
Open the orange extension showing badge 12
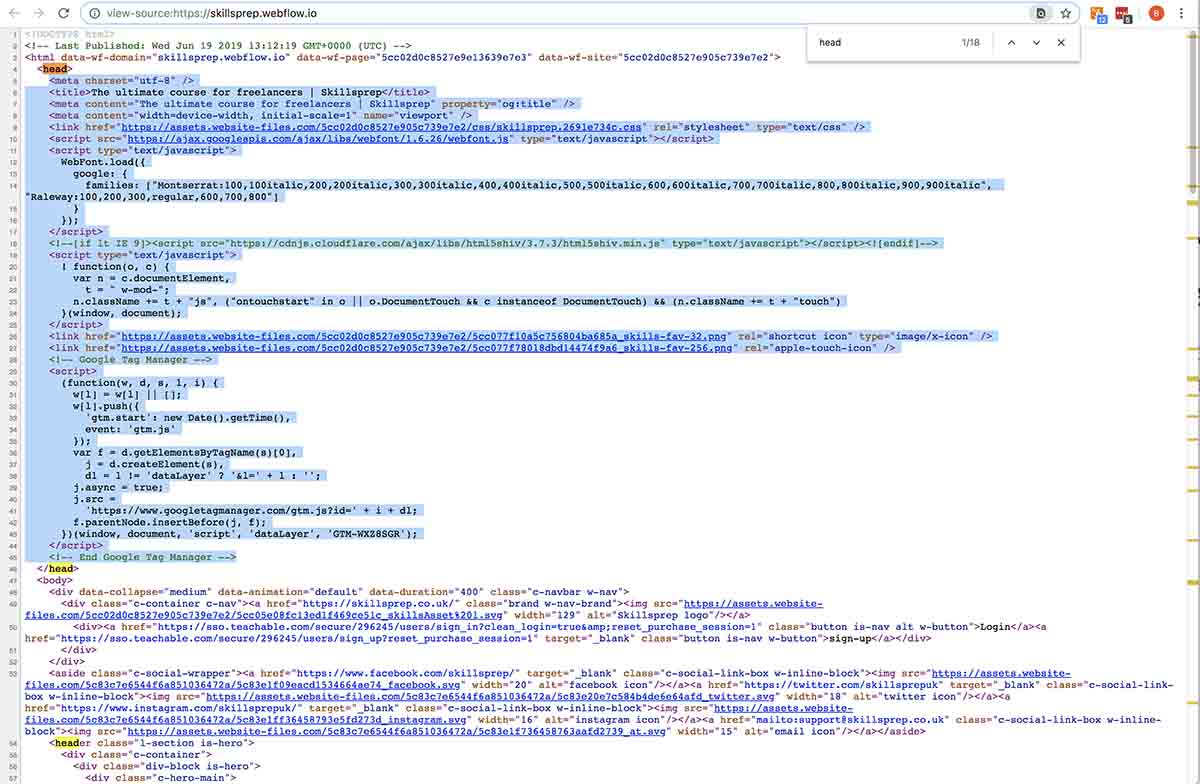click(1096, 14)
